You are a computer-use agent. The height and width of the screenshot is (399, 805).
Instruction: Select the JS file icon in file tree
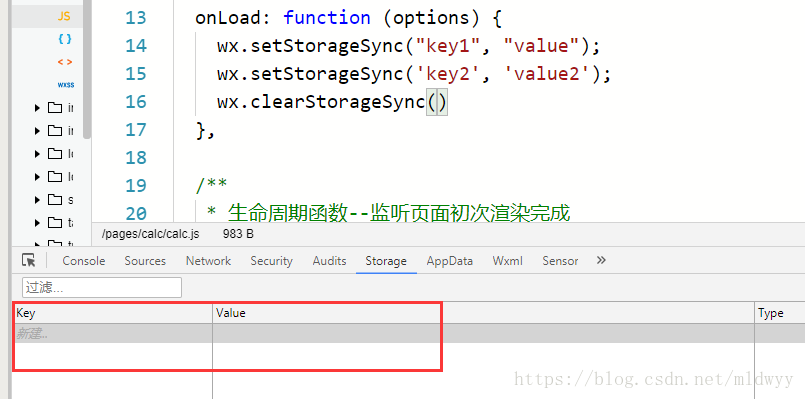(64, 16)
